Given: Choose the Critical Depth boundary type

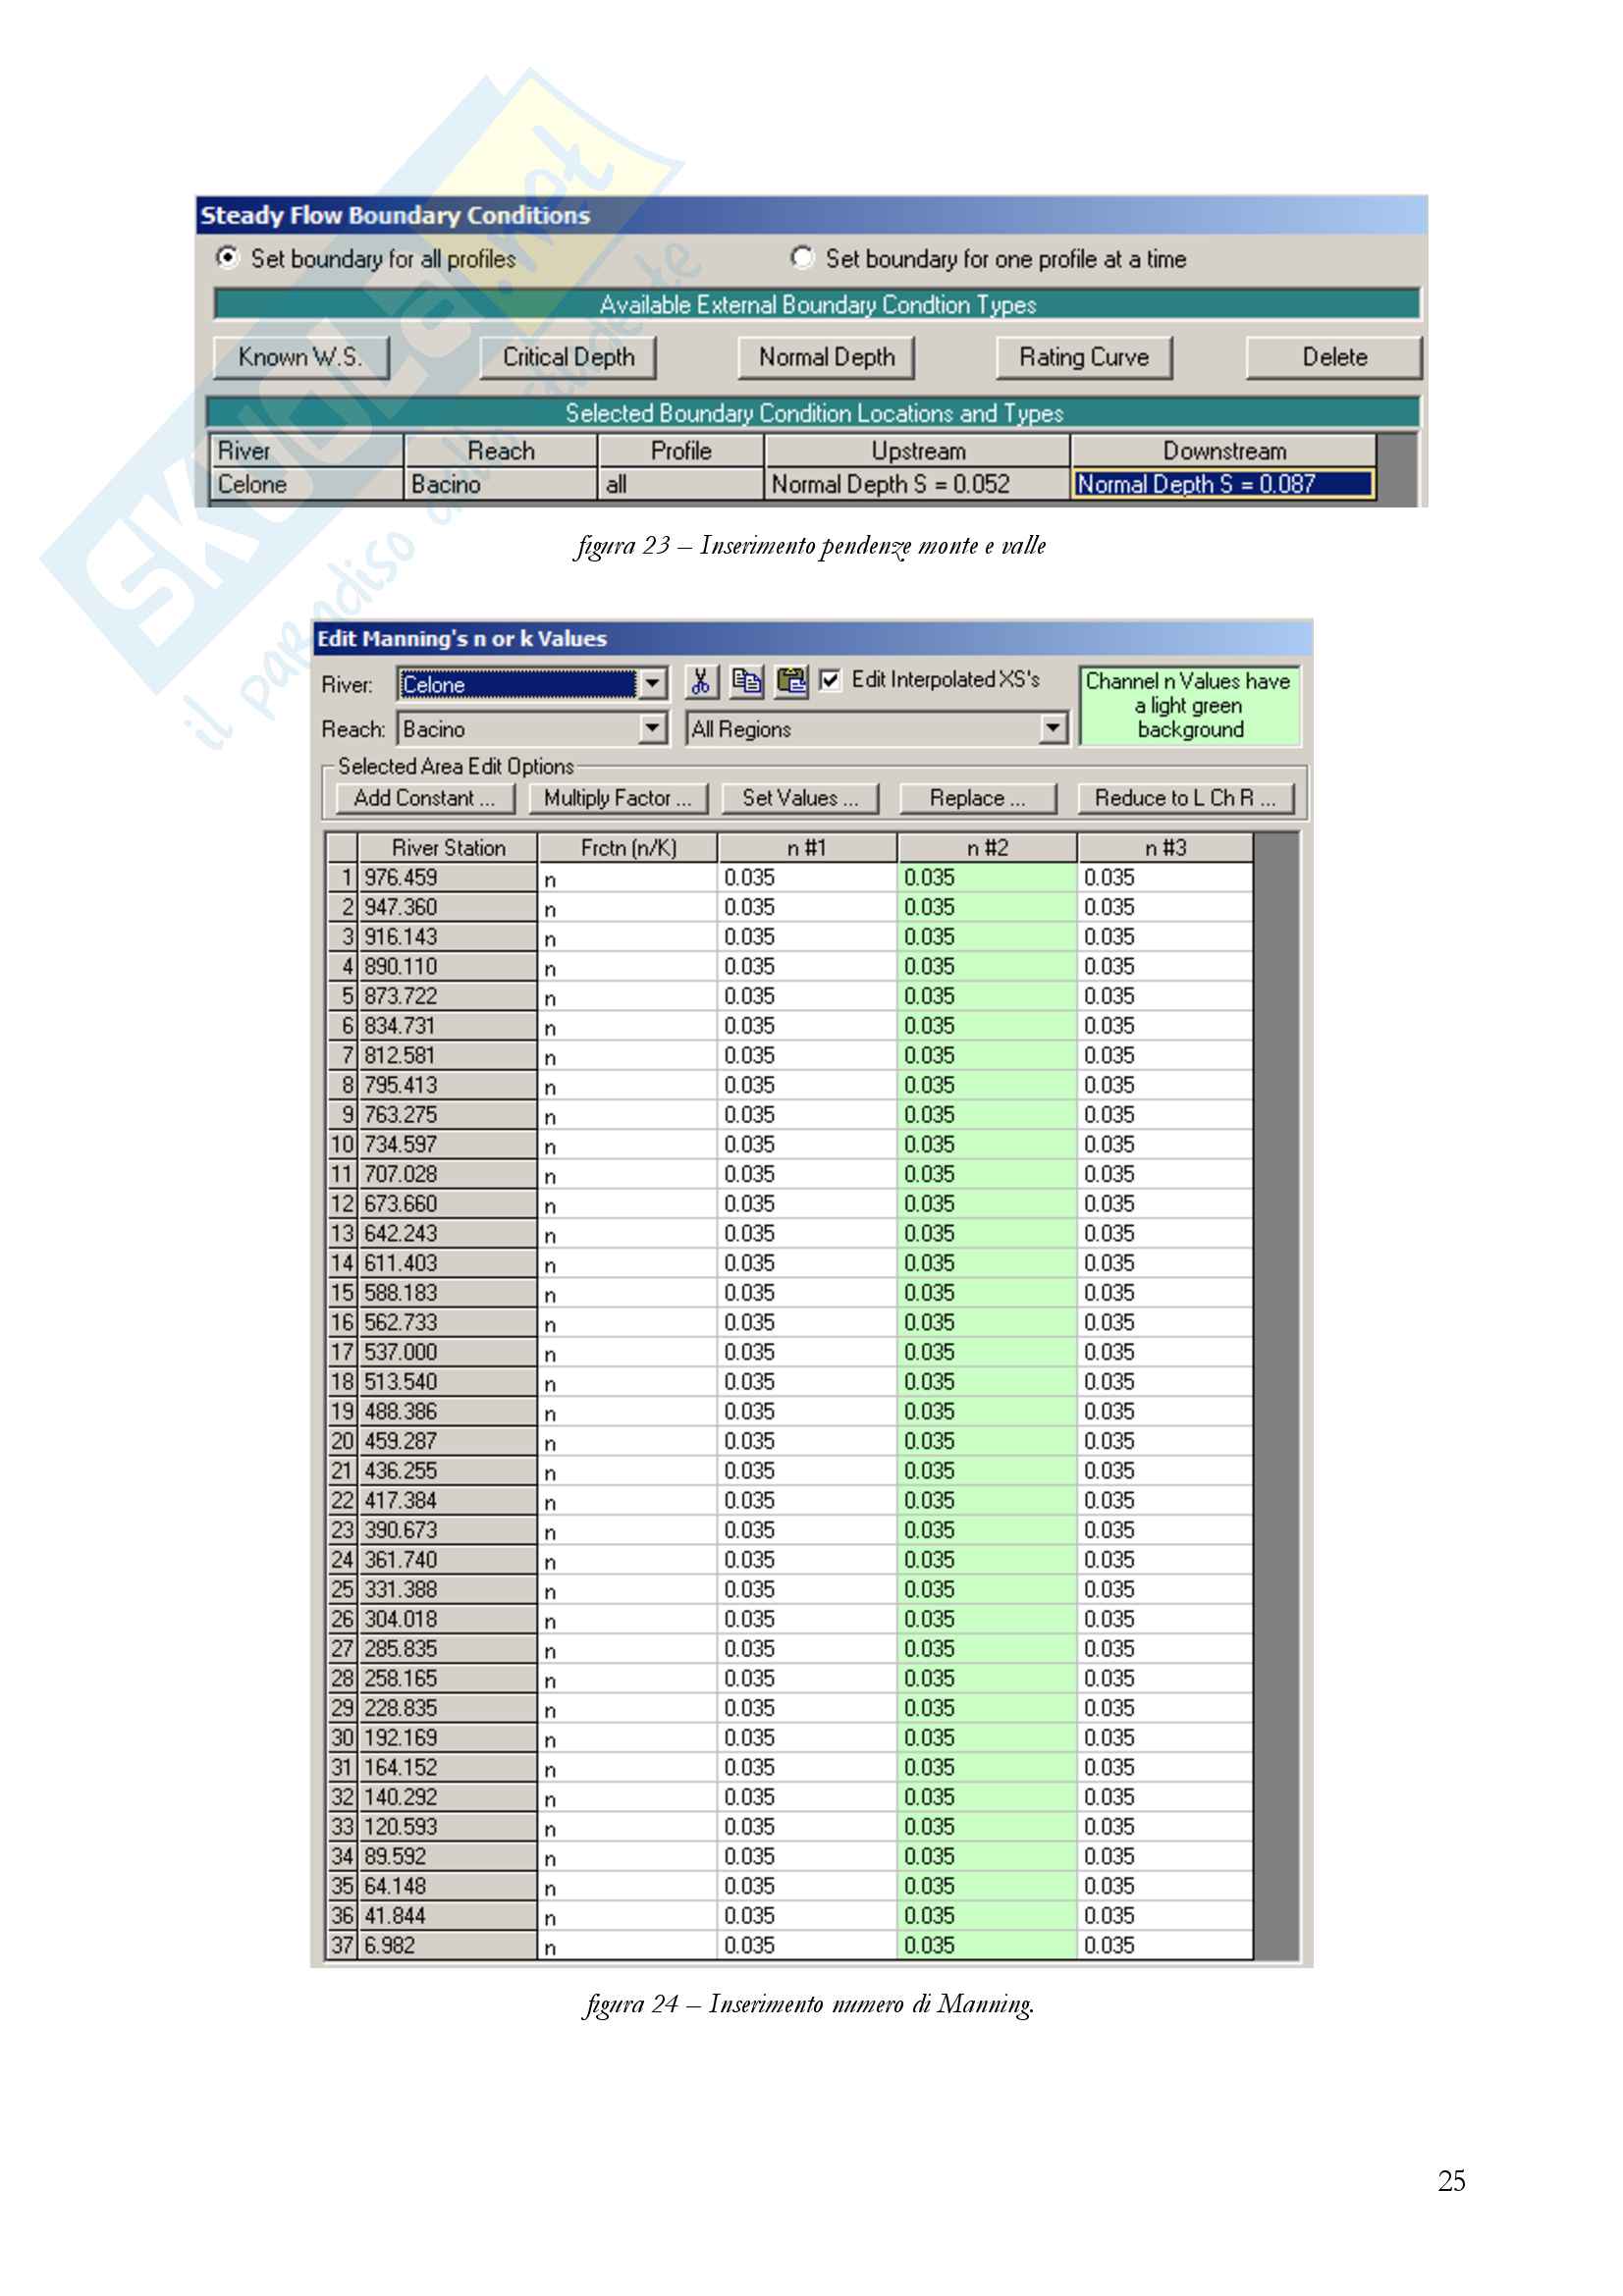Looking at the screenshot, I should click(568, 358).
